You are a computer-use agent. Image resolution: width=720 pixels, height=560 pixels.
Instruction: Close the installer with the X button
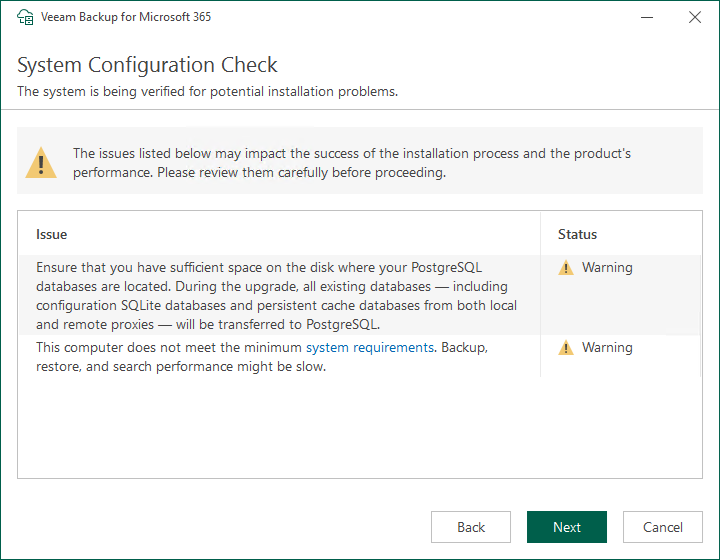[x=694, y=17]
